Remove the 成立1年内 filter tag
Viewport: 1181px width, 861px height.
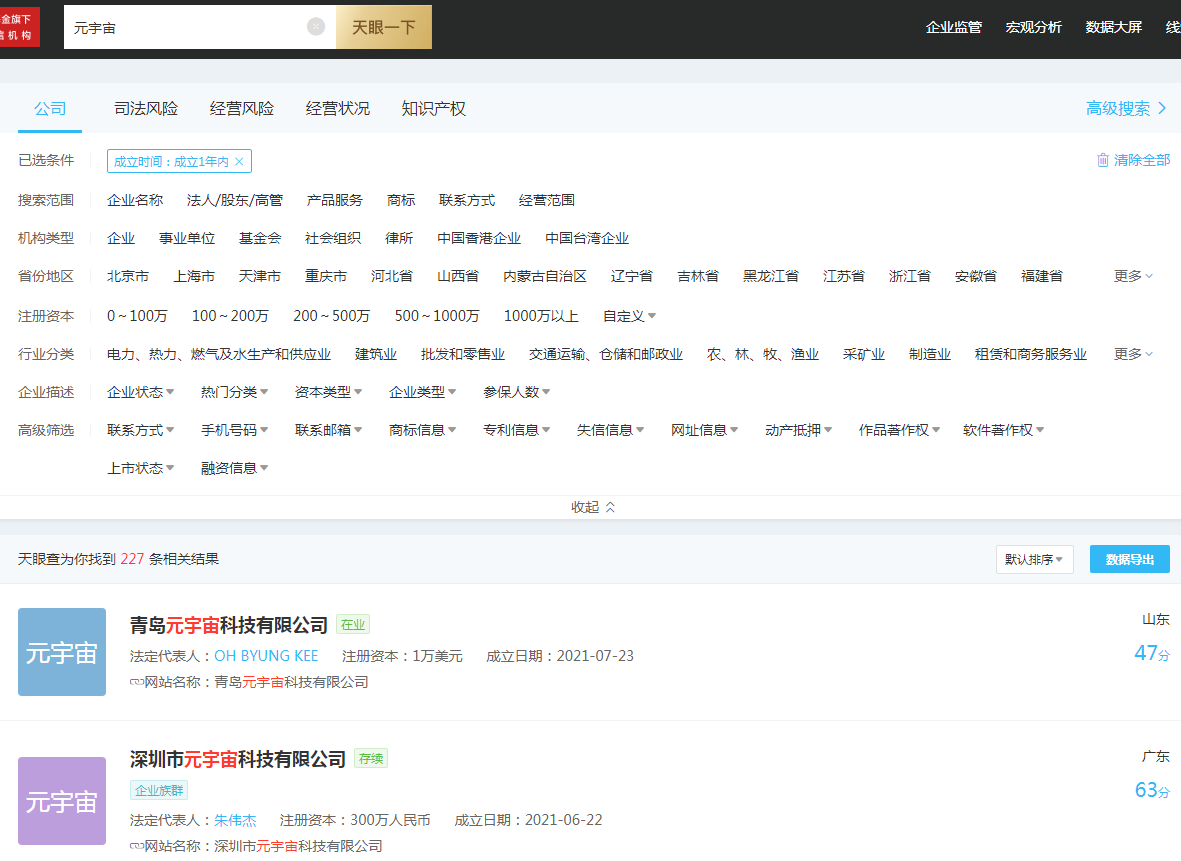(x=239, y=162)
